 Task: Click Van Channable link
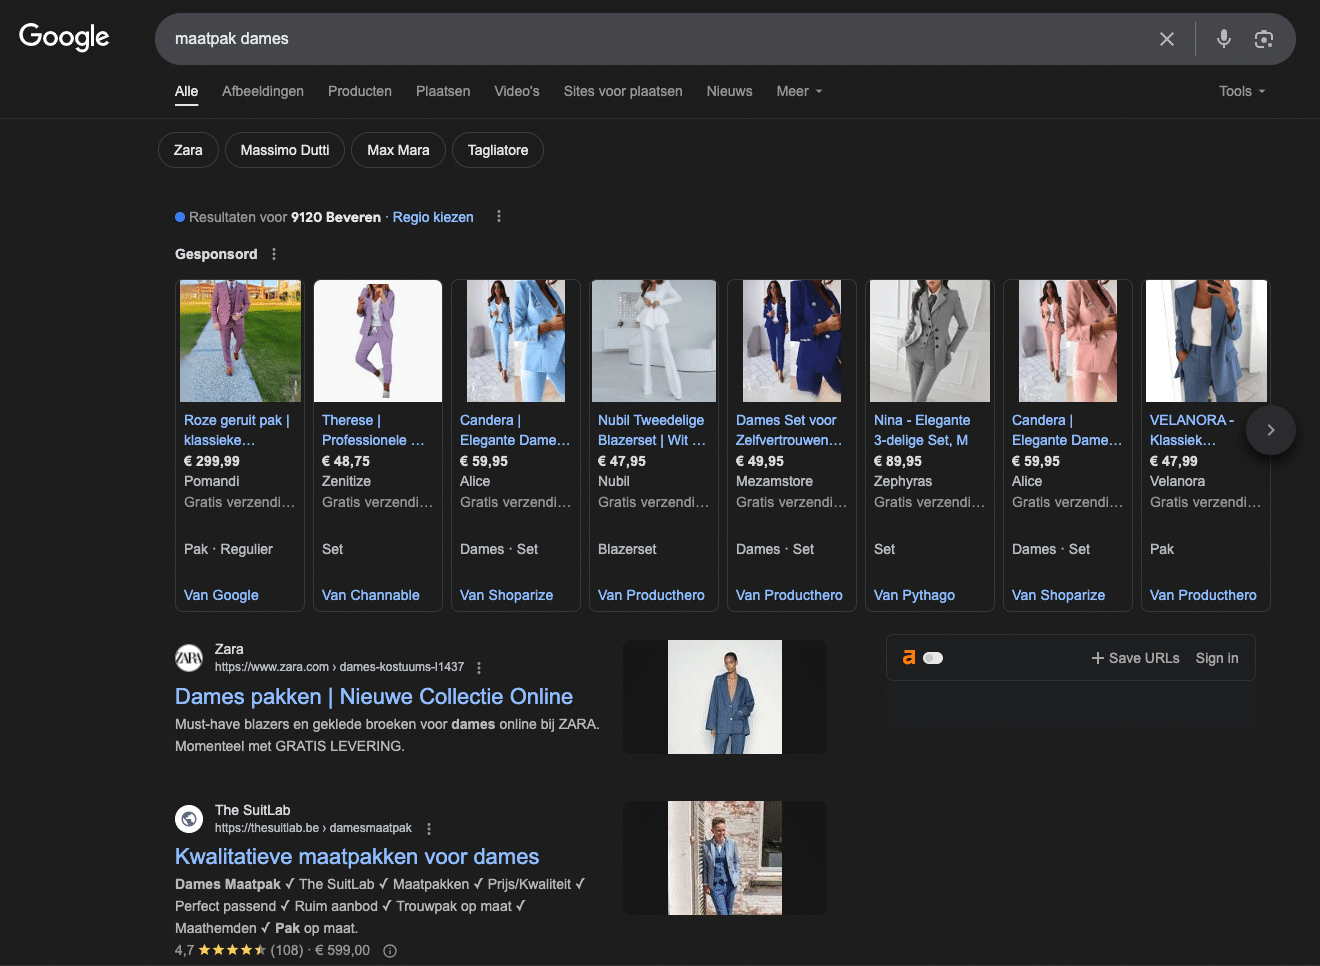point(371,595)
